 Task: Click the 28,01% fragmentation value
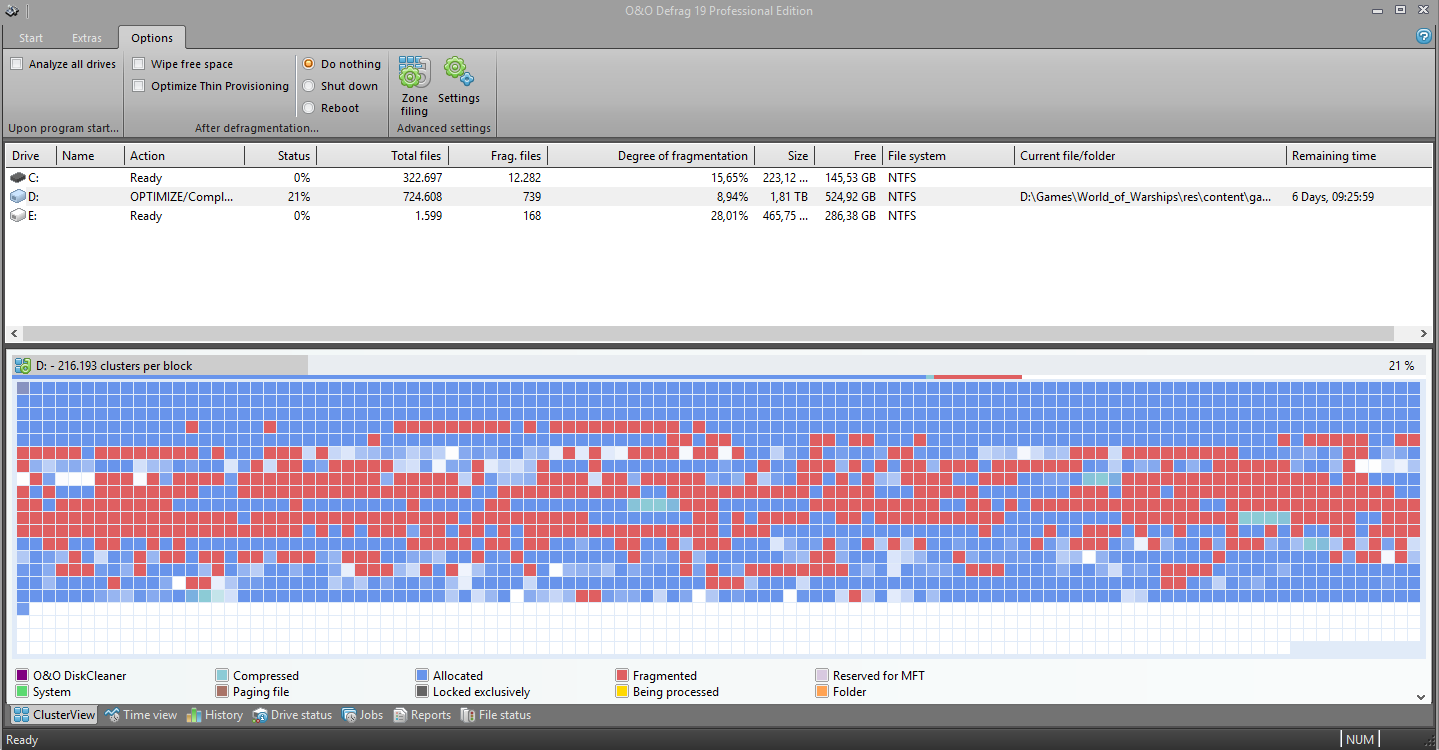[x=729, y=216]
